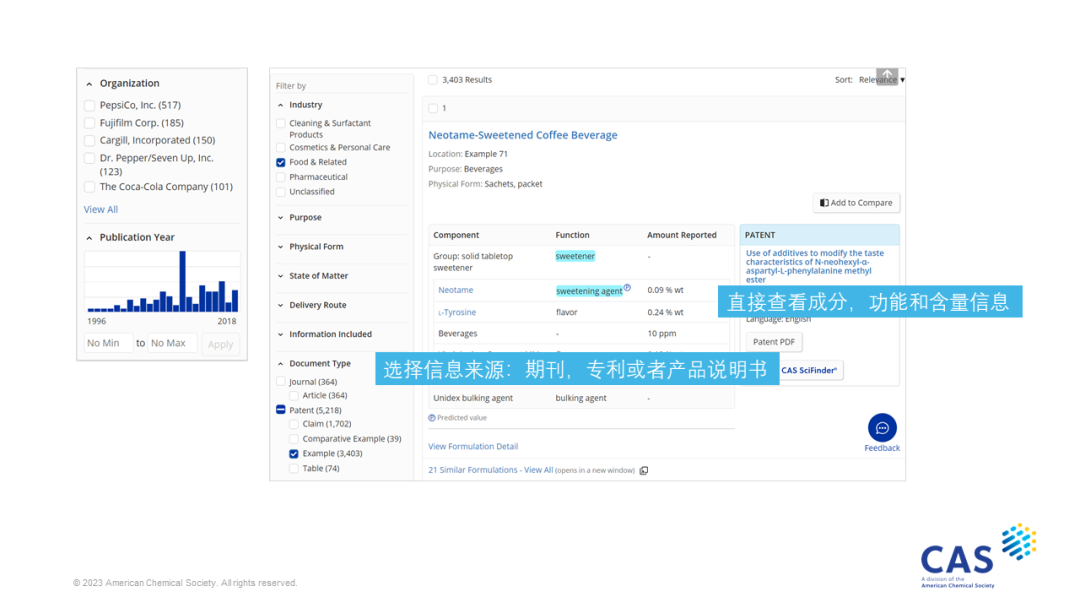Click the Component column header
The image size is (1080, 608).
pos(456,235)
